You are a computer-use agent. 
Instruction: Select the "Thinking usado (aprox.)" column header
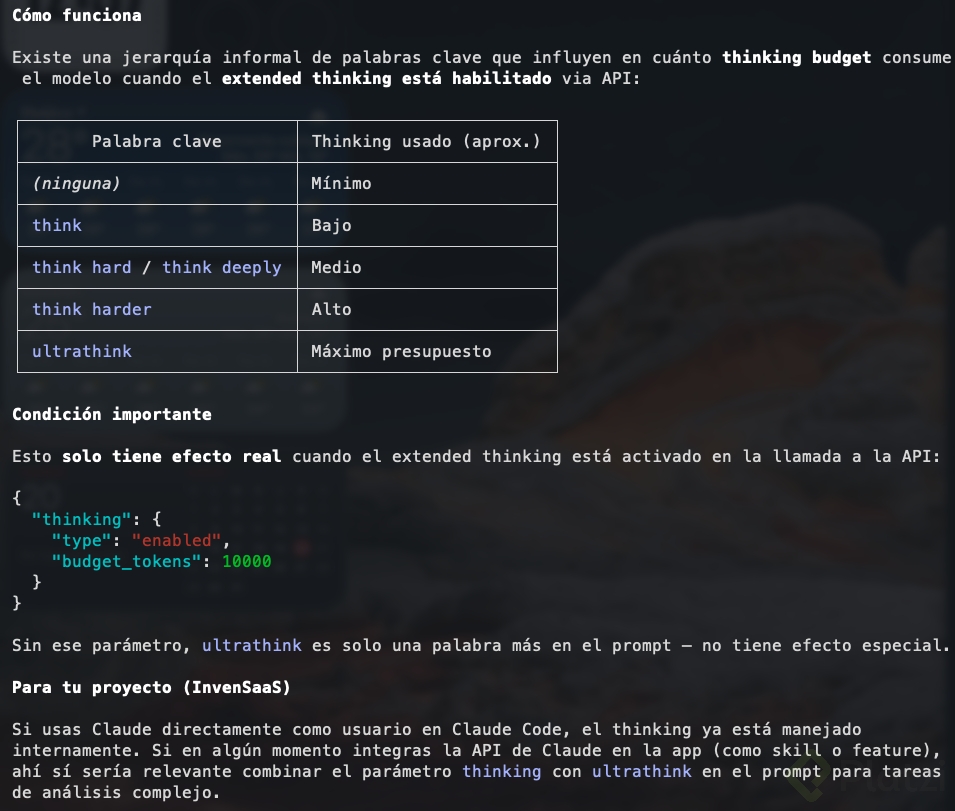point(426,142)
